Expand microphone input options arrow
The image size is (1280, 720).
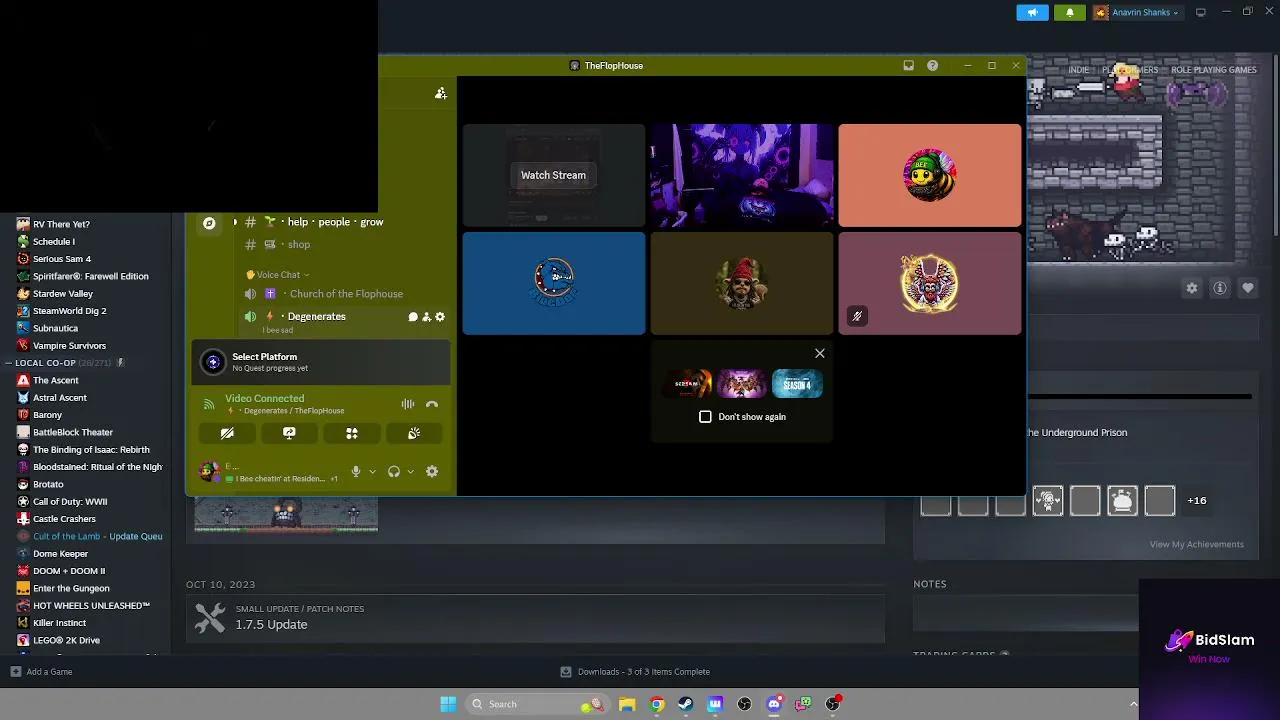coord(372,472)
